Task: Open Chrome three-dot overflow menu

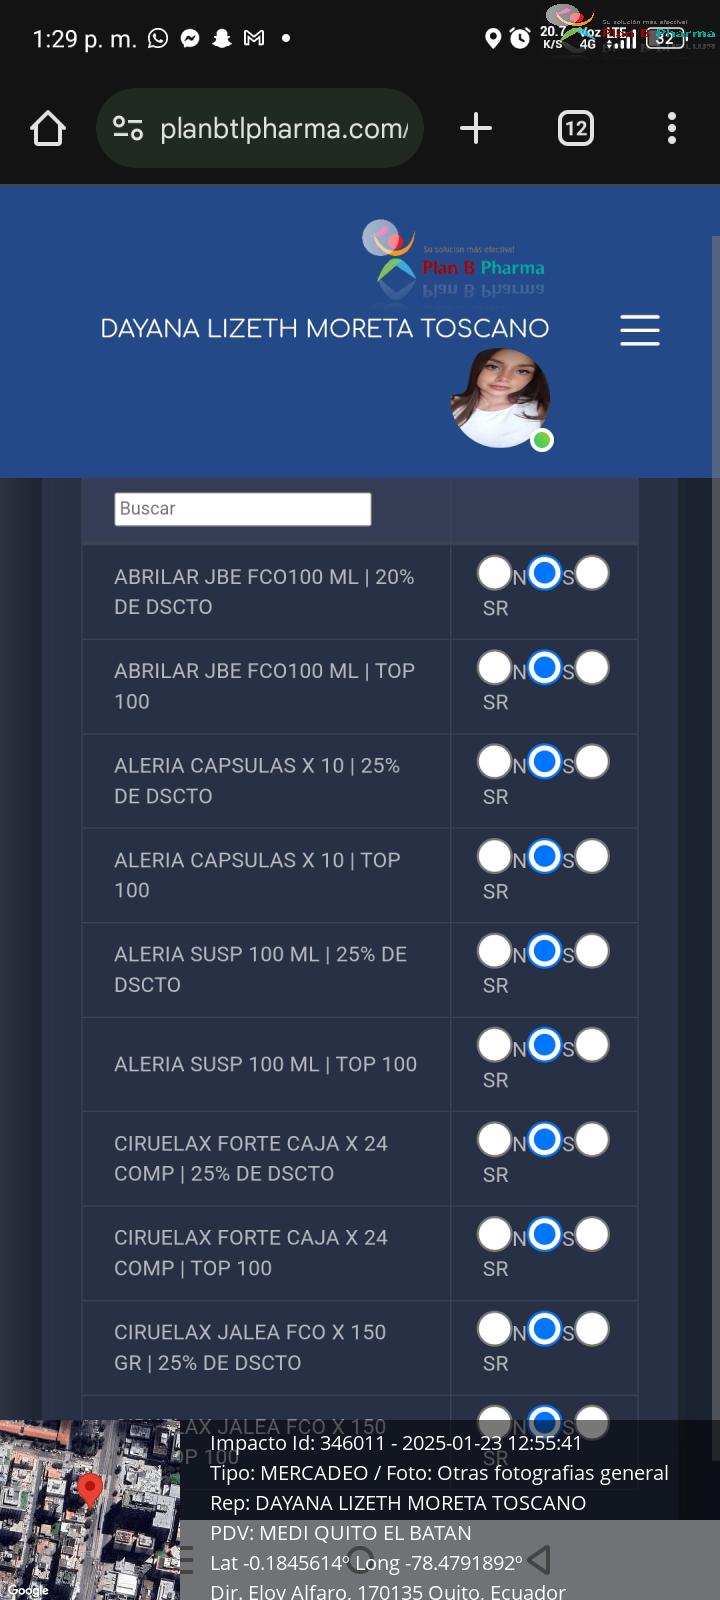Action: pyautogui.click(x=672, y=128)
